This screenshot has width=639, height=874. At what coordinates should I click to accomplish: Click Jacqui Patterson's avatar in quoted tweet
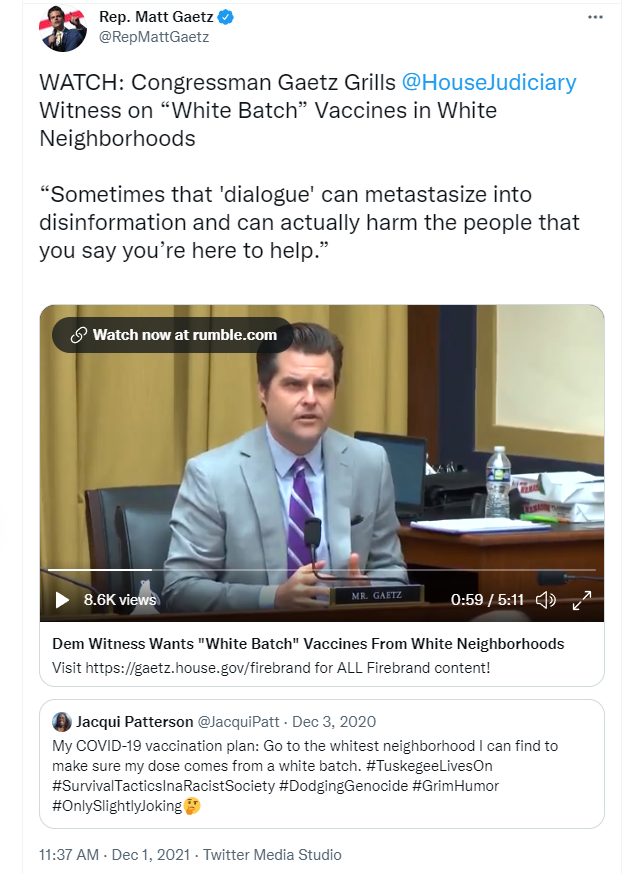[62, 722]
